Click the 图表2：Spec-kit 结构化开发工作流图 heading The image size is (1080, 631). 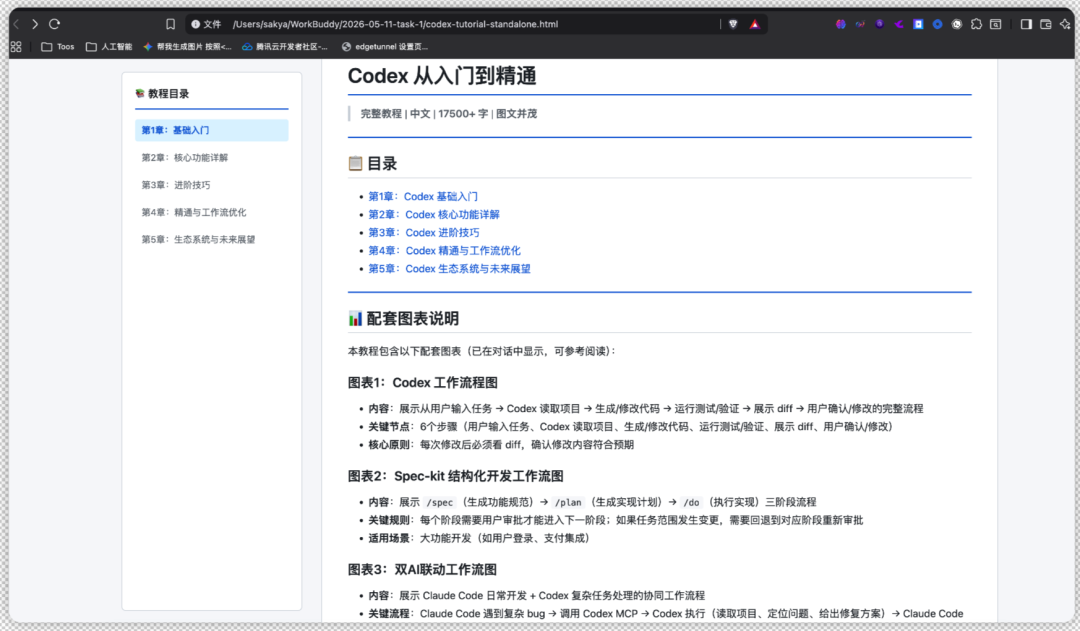point(455,476)
